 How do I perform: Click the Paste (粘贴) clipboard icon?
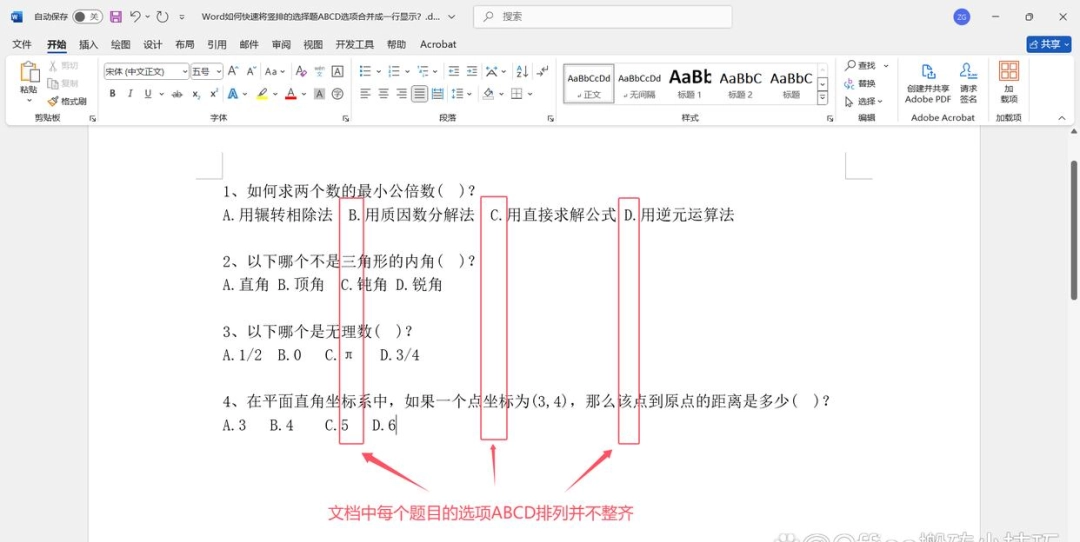click(x=29, y=72)
